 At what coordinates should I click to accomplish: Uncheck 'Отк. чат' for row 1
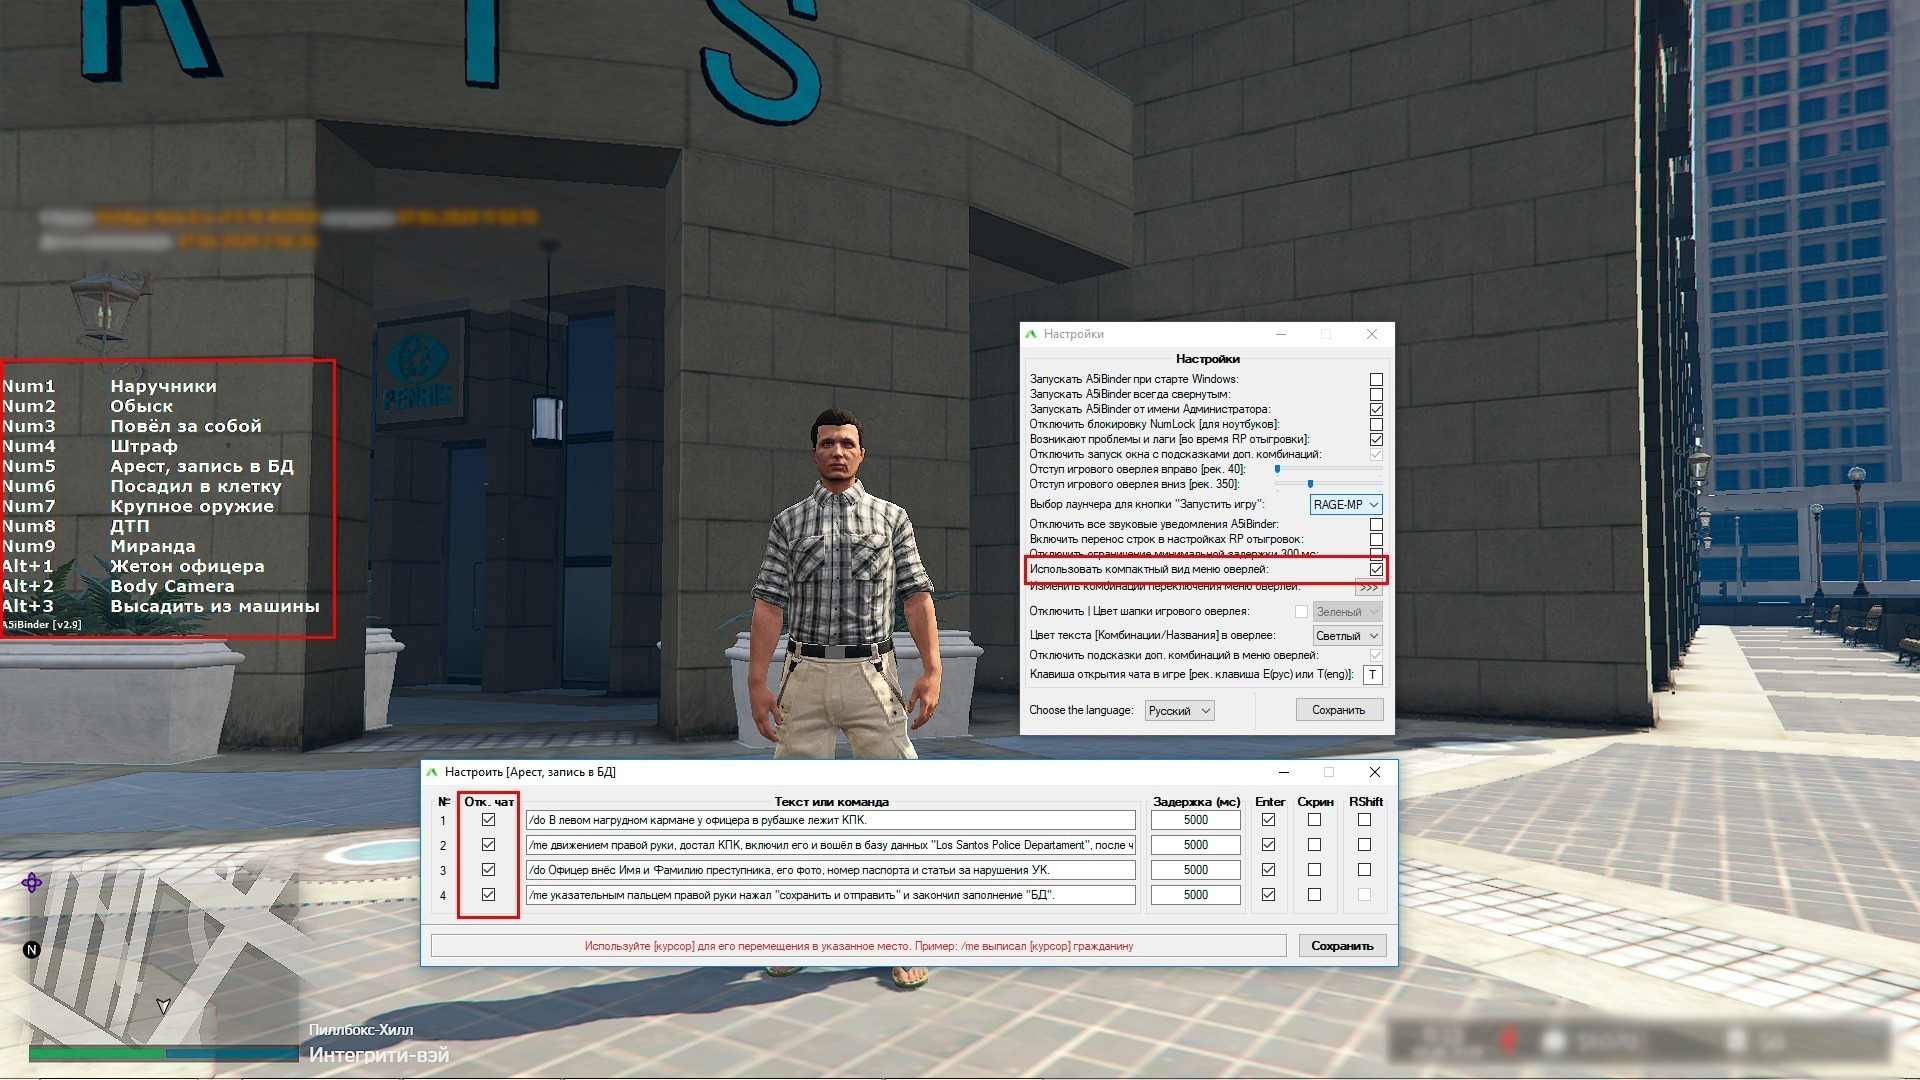[488, 820]
